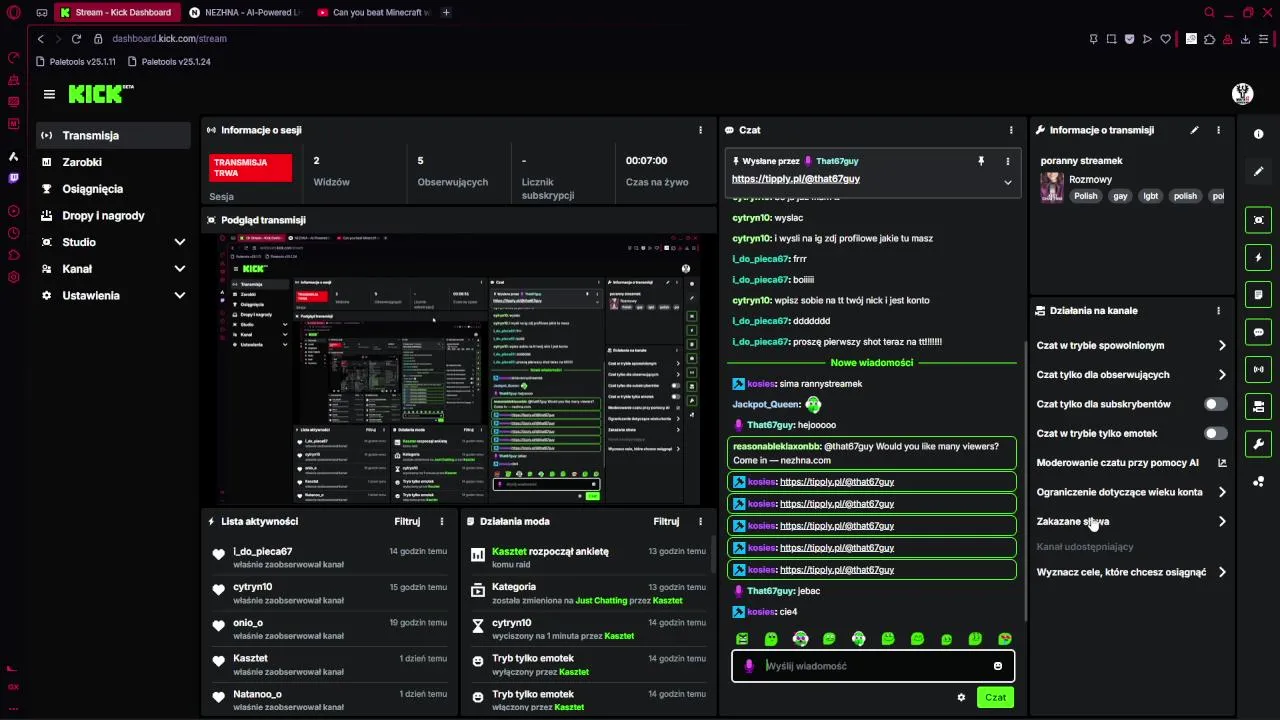This screenshot has width=1280, height=720.
Task: Open Paletools v25.1.11 bookmark
Action: pyautogui.click(x=77, y=62)
